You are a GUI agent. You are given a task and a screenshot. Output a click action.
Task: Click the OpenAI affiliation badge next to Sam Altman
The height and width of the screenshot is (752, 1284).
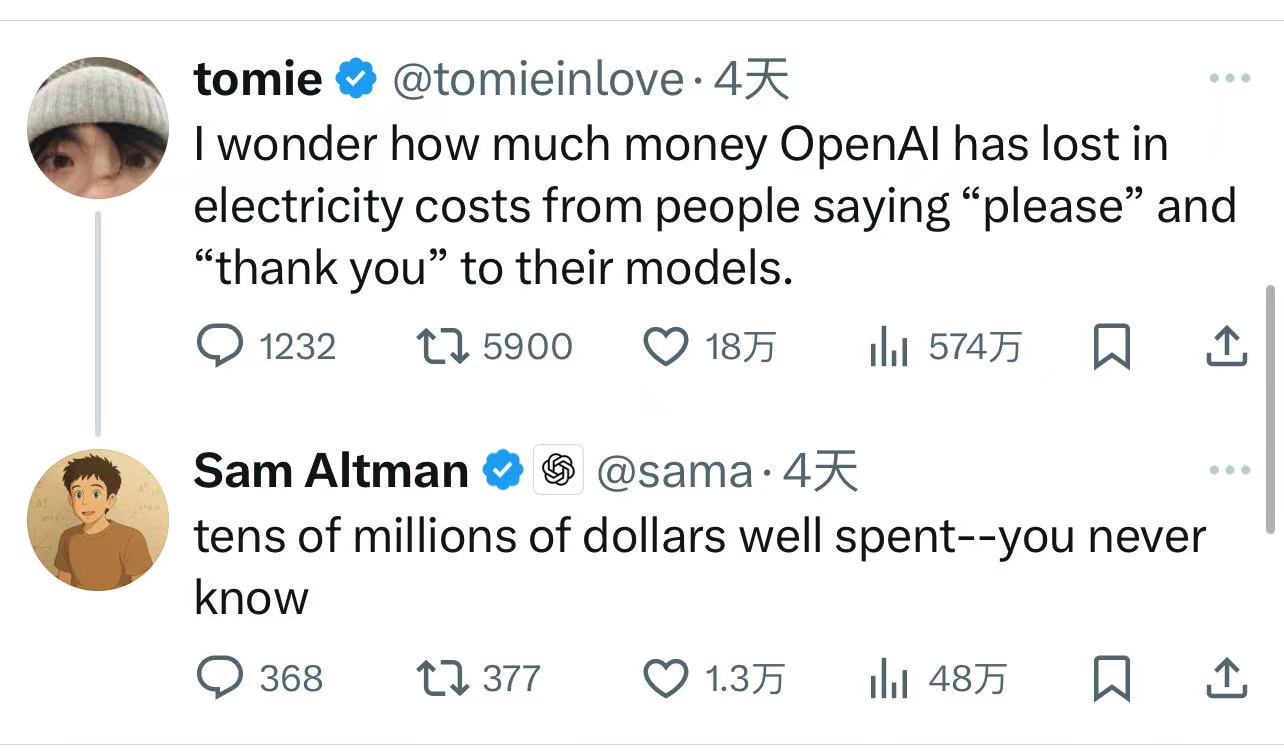[560, 470]
